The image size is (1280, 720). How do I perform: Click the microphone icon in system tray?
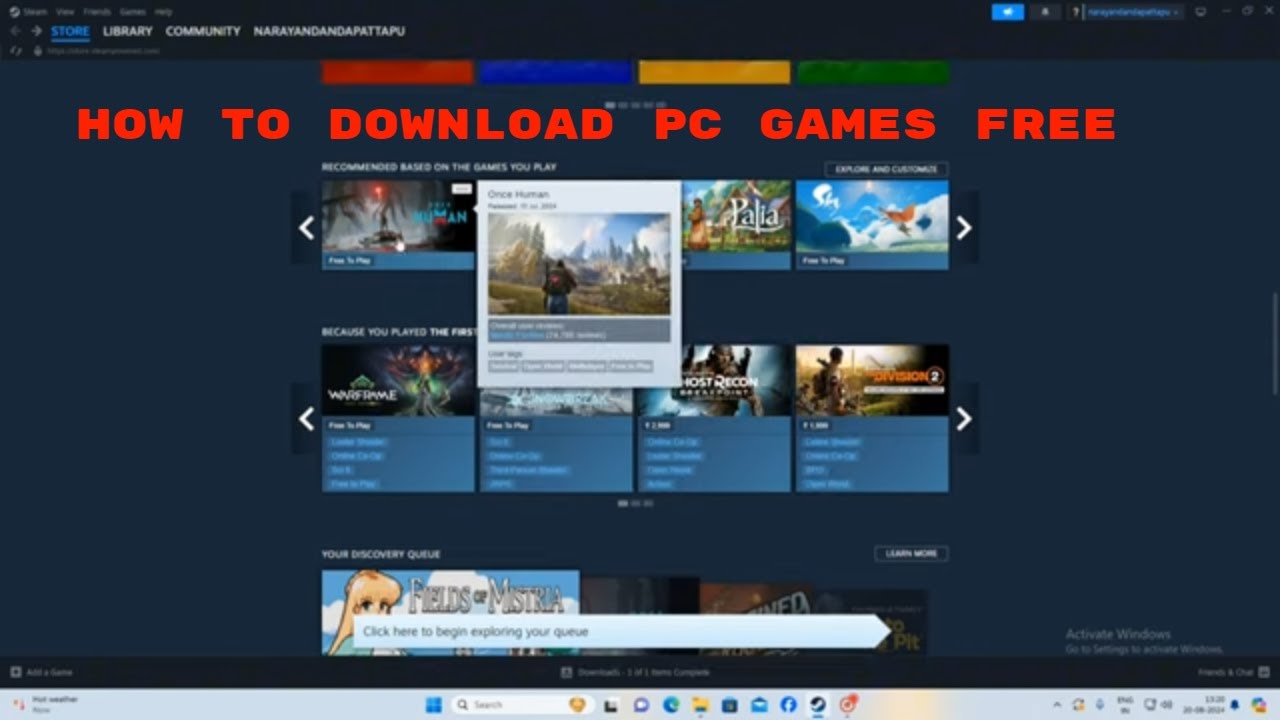point(1100,705)
